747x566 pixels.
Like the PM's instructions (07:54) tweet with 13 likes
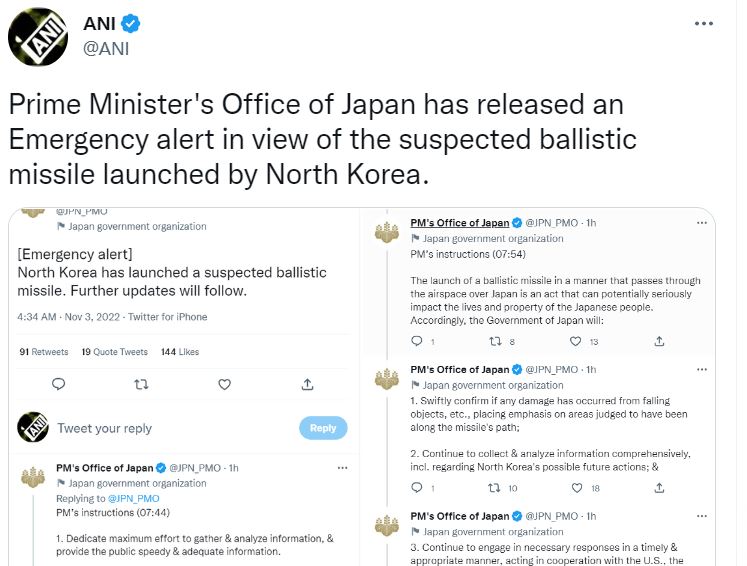580,341
